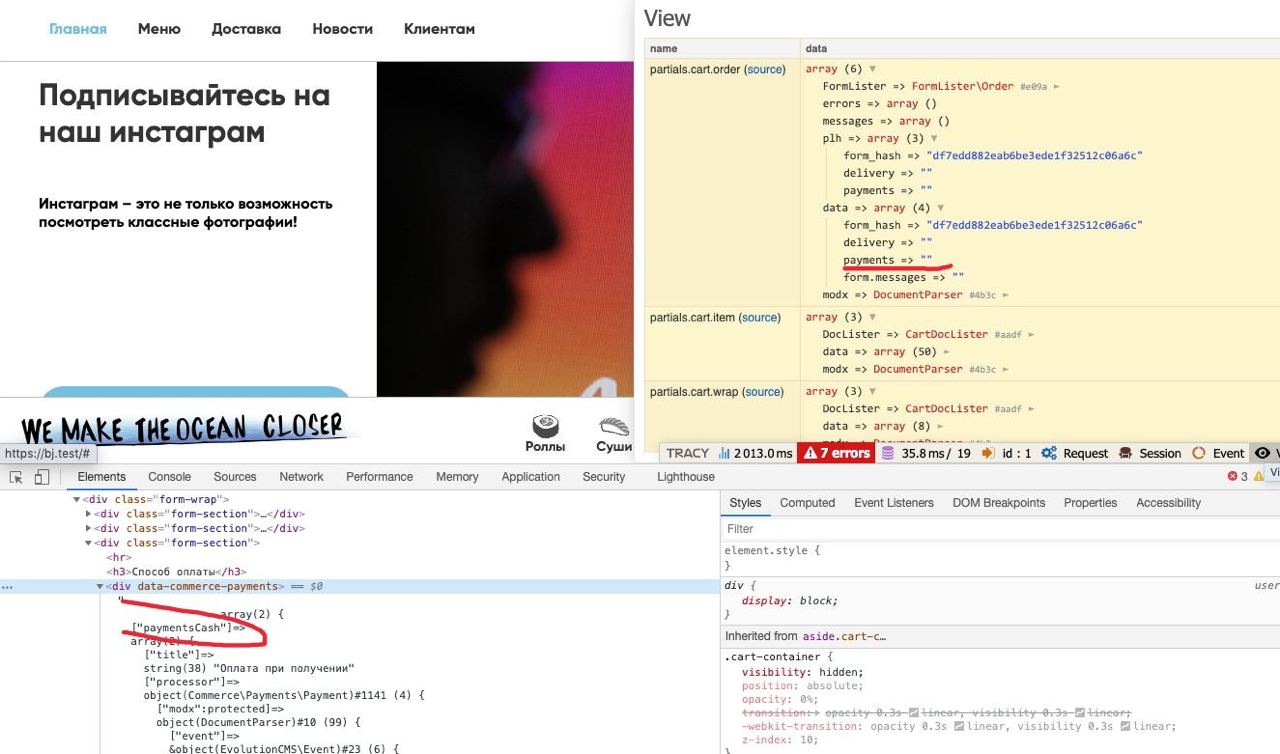Open the Event Listeners tab
The width and height of the screenshot is (1280, 754).
click(x=894, y=503)
